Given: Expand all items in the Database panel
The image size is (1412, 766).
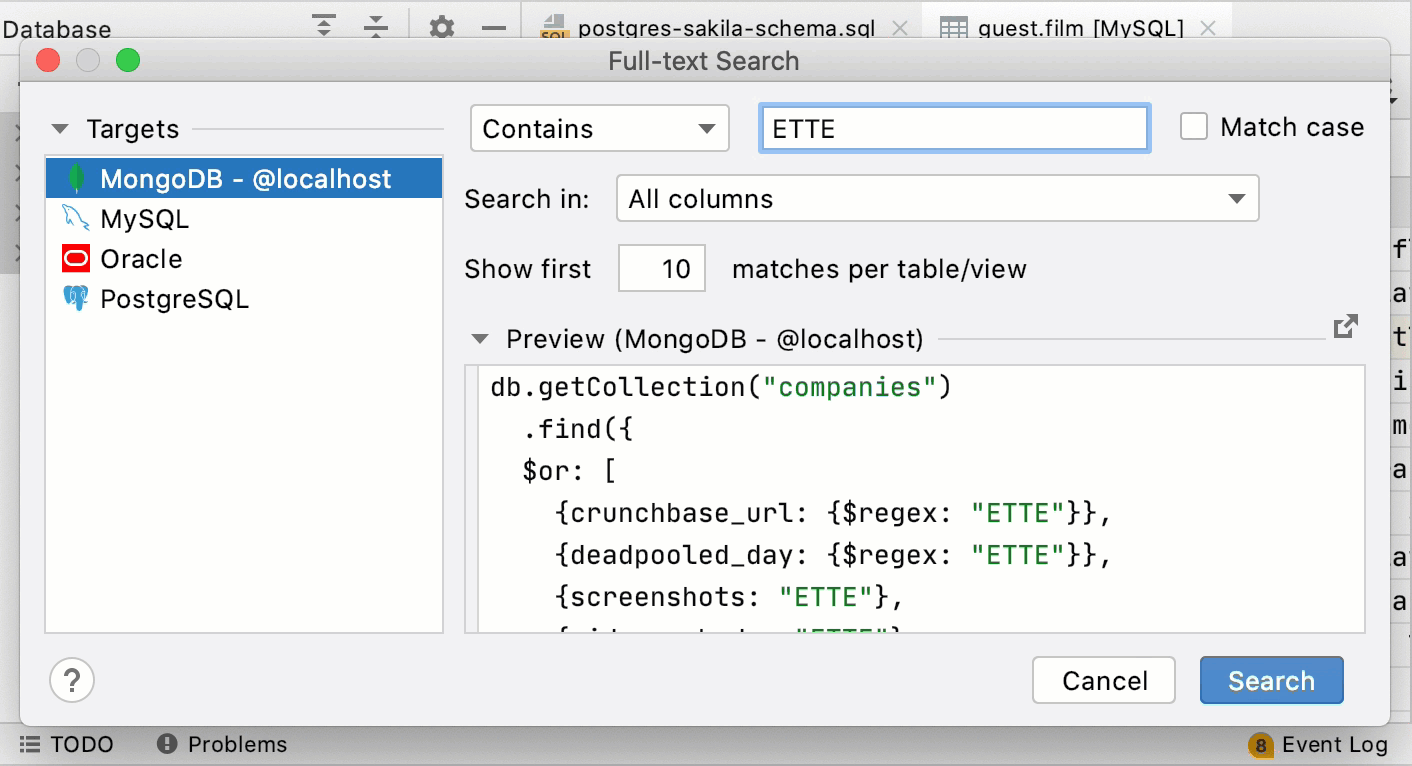Looking at the screenshot, I should (323, 27).
